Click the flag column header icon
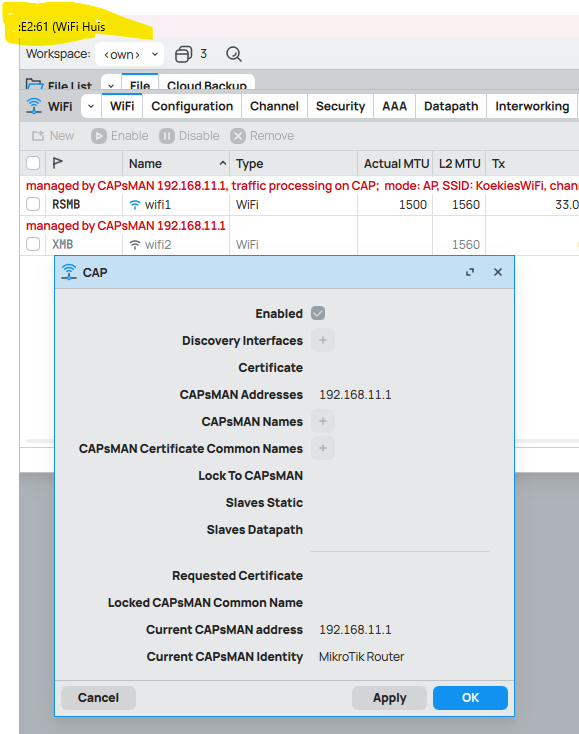This screenshot has height=734, width=579. pyautogui.click(x=58, y=163)
